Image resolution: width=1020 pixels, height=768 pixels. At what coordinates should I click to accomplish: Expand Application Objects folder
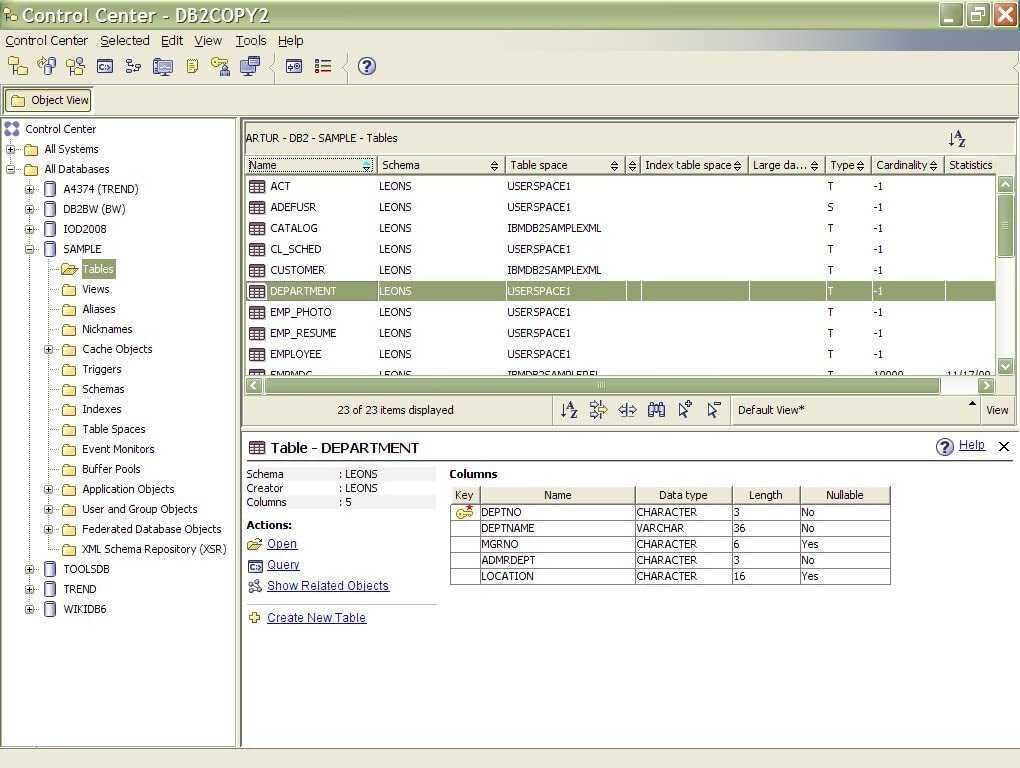[48, 489]
